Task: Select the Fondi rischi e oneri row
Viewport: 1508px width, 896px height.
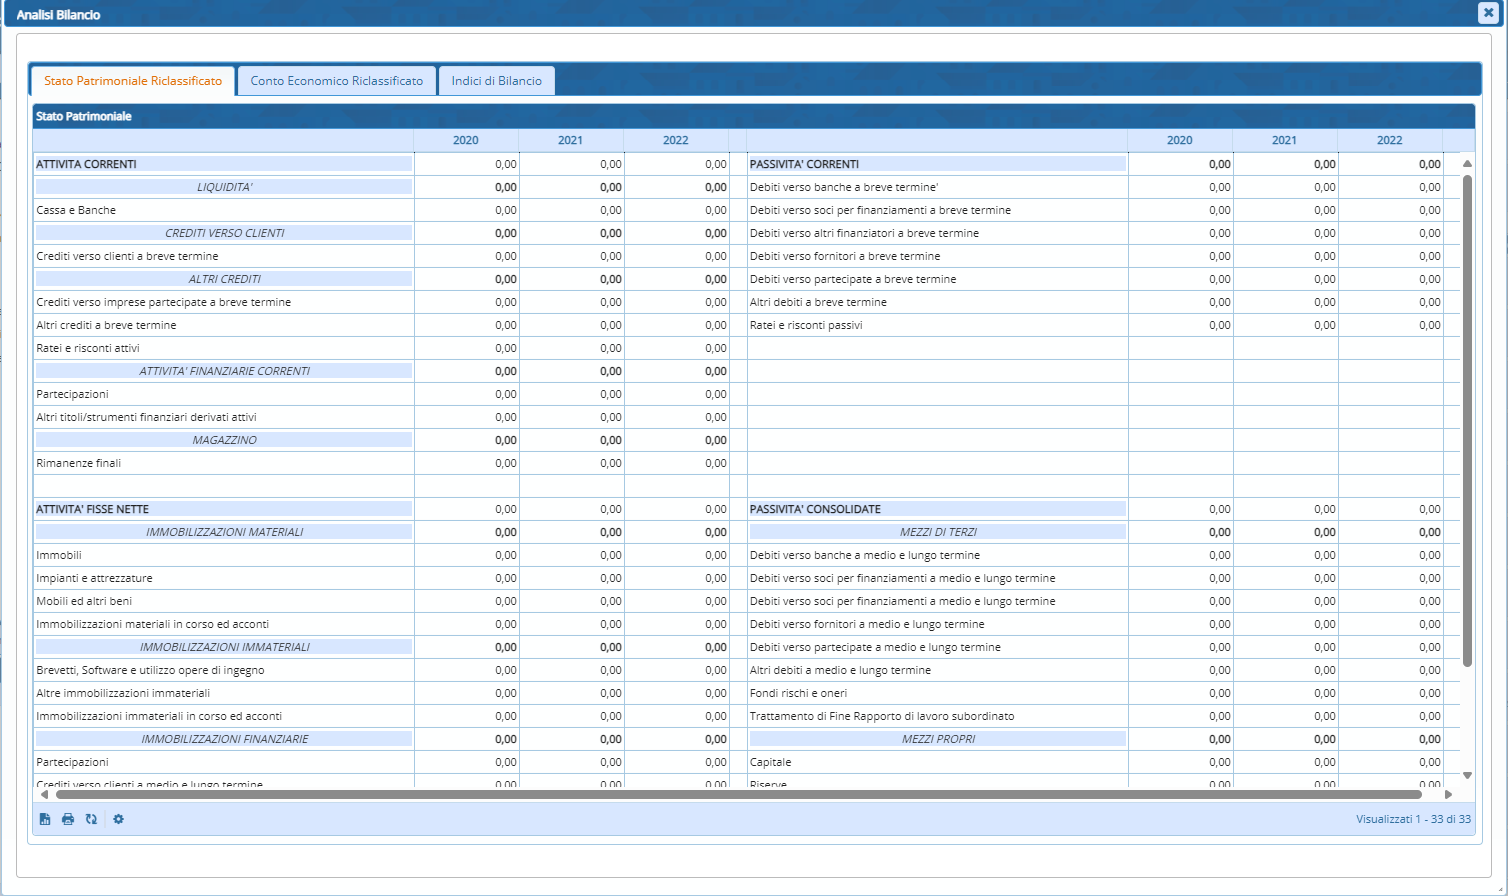Action: [x=798, y=693]
